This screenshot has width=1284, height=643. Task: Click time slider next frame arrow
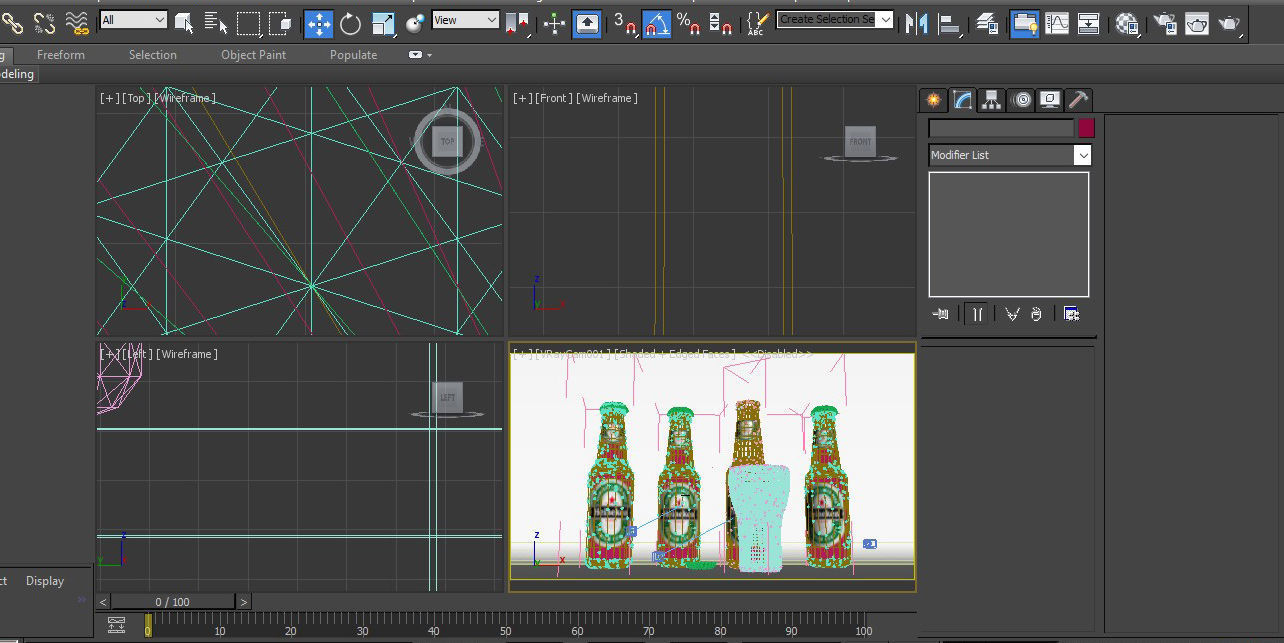pyautogui.click(x=243, y=602)
